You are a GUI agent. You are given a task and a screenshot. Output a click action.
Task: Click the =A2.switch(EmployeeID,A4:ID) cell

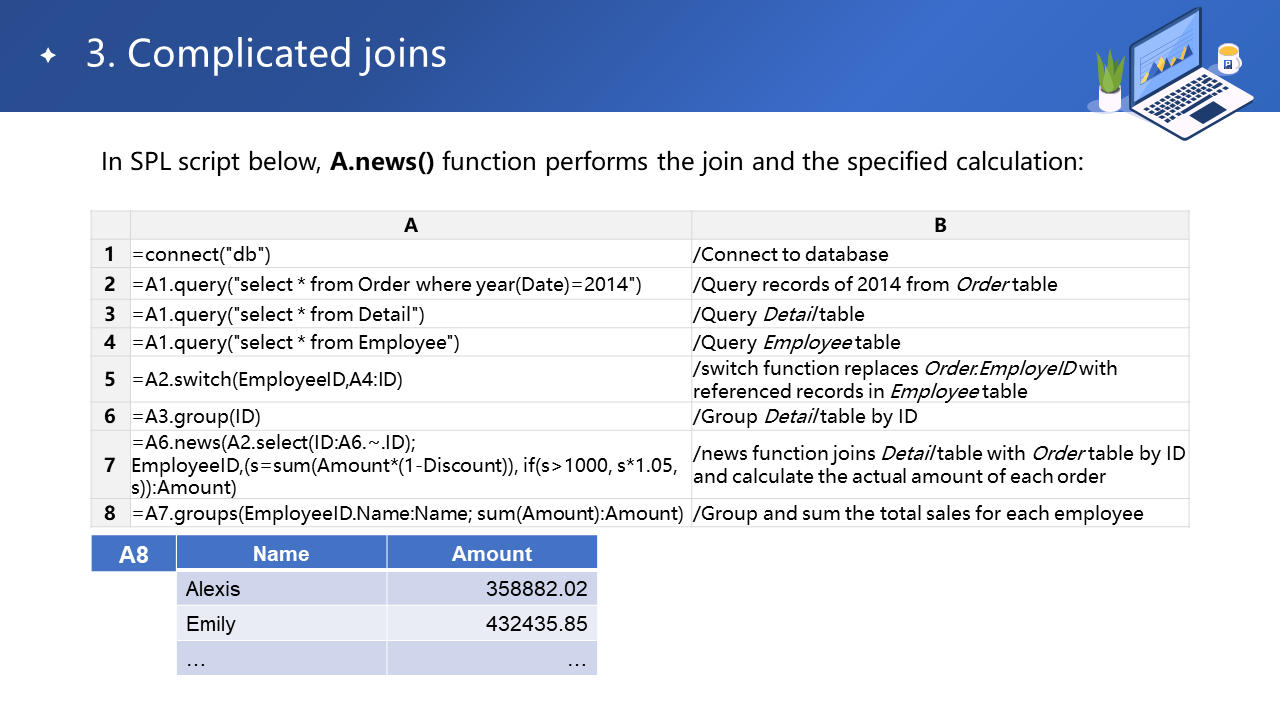410,380
